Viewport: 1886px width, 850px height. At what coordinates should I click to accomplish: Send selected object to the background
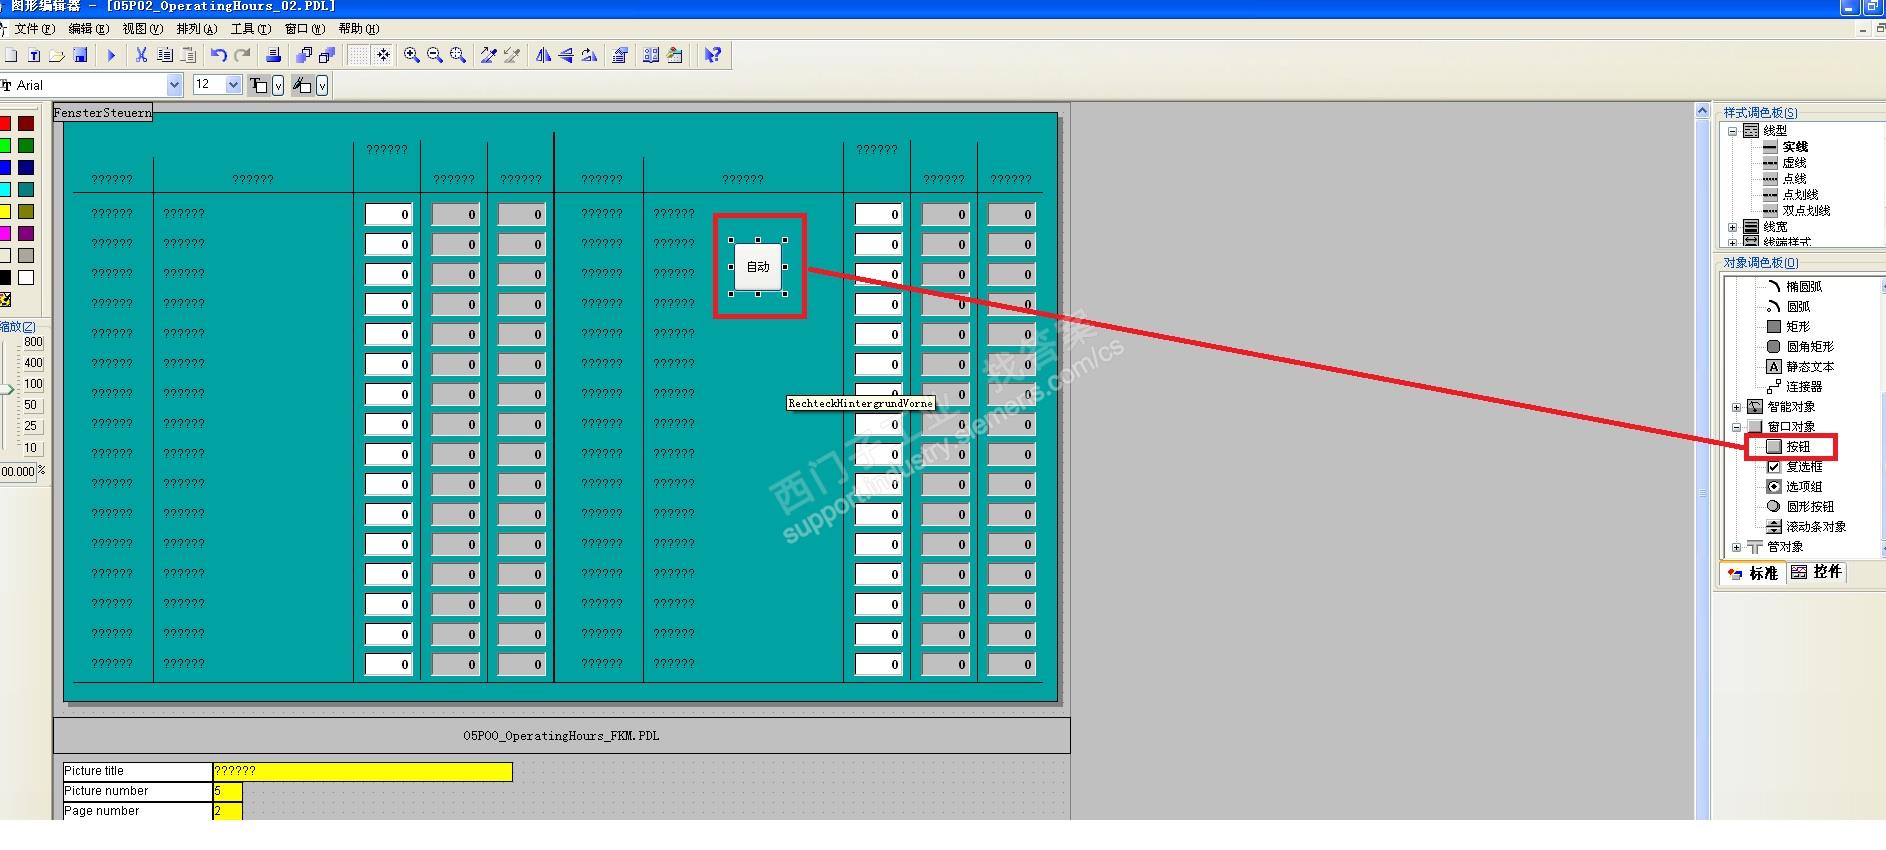(327, 56)
